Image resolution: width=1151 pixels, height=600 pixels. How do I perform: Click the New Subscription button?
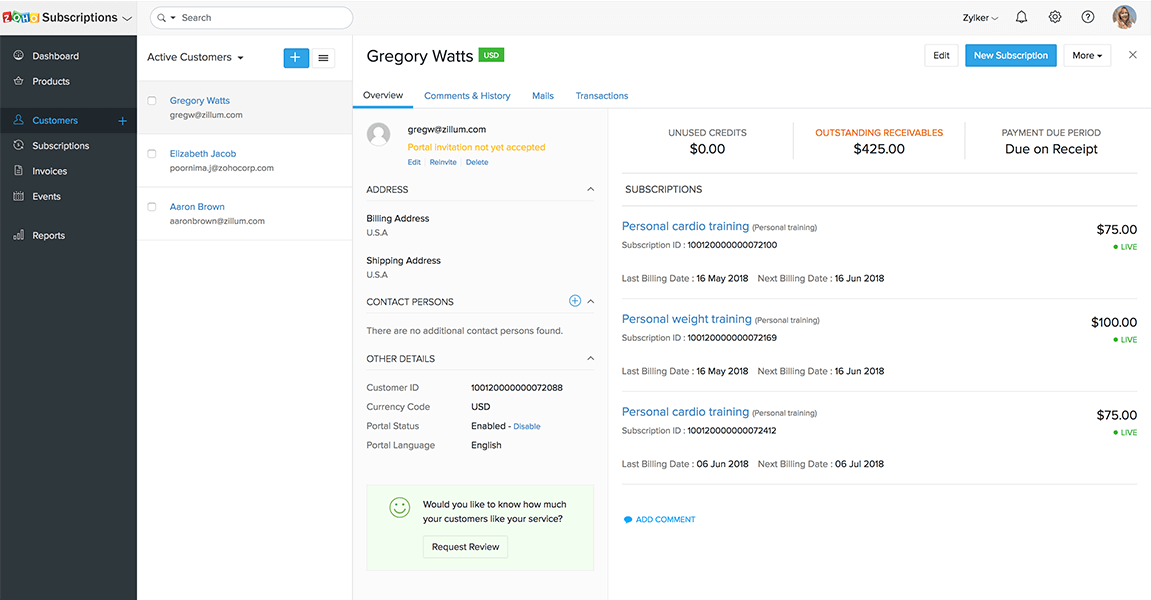click(1010, 55)
